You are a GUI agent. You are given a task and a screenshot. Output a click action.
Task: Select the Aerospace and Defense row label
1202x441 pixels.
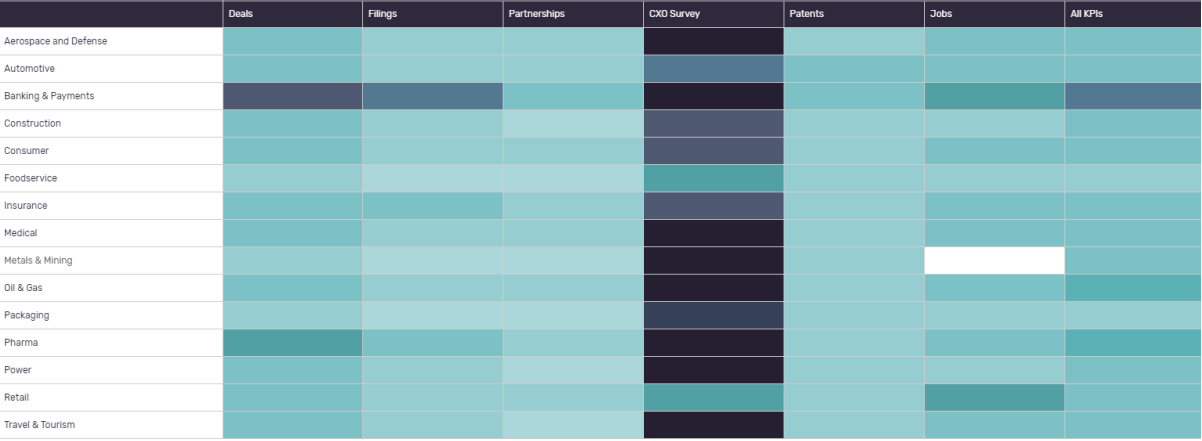56,41
